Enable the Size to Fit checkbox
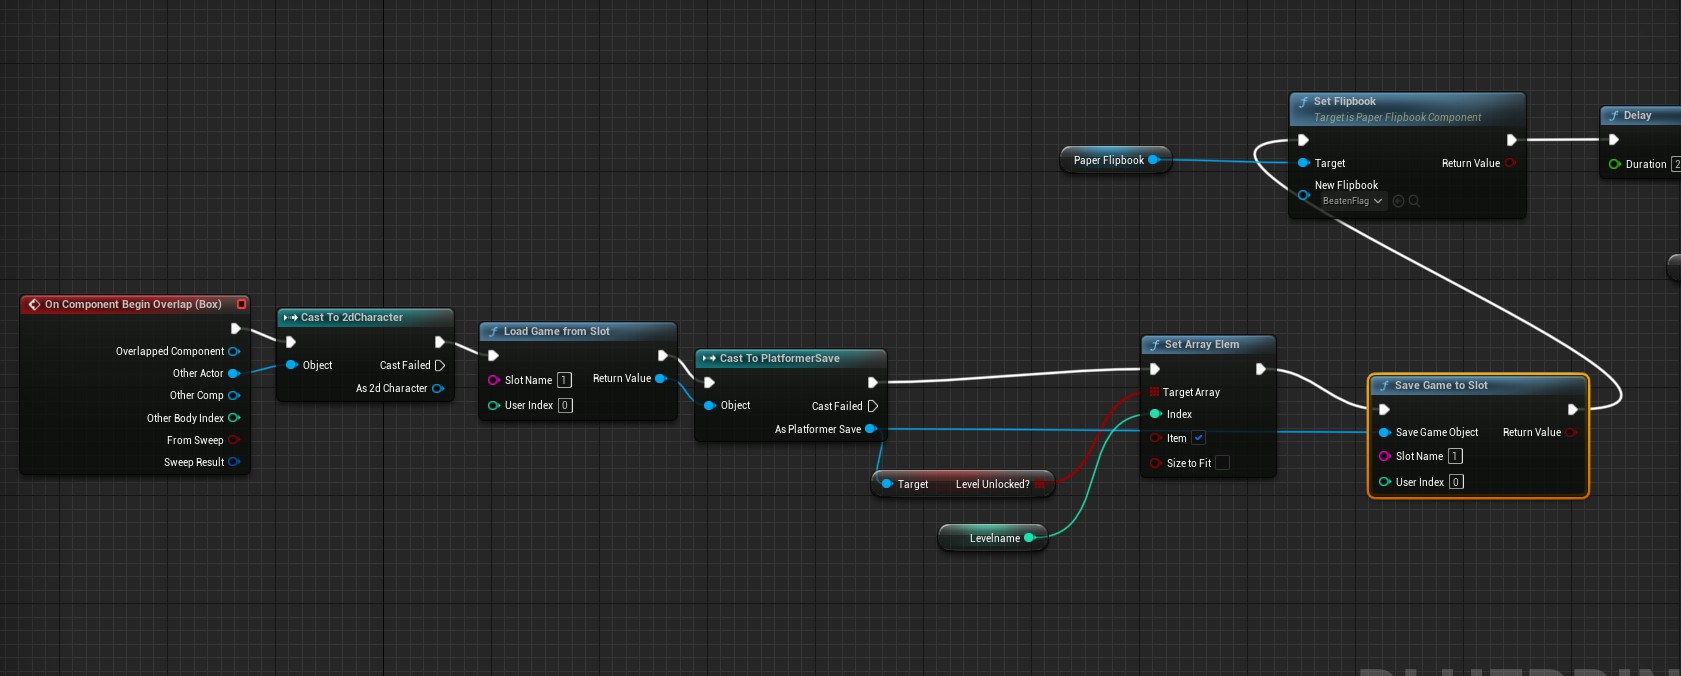 (1222, 463)
